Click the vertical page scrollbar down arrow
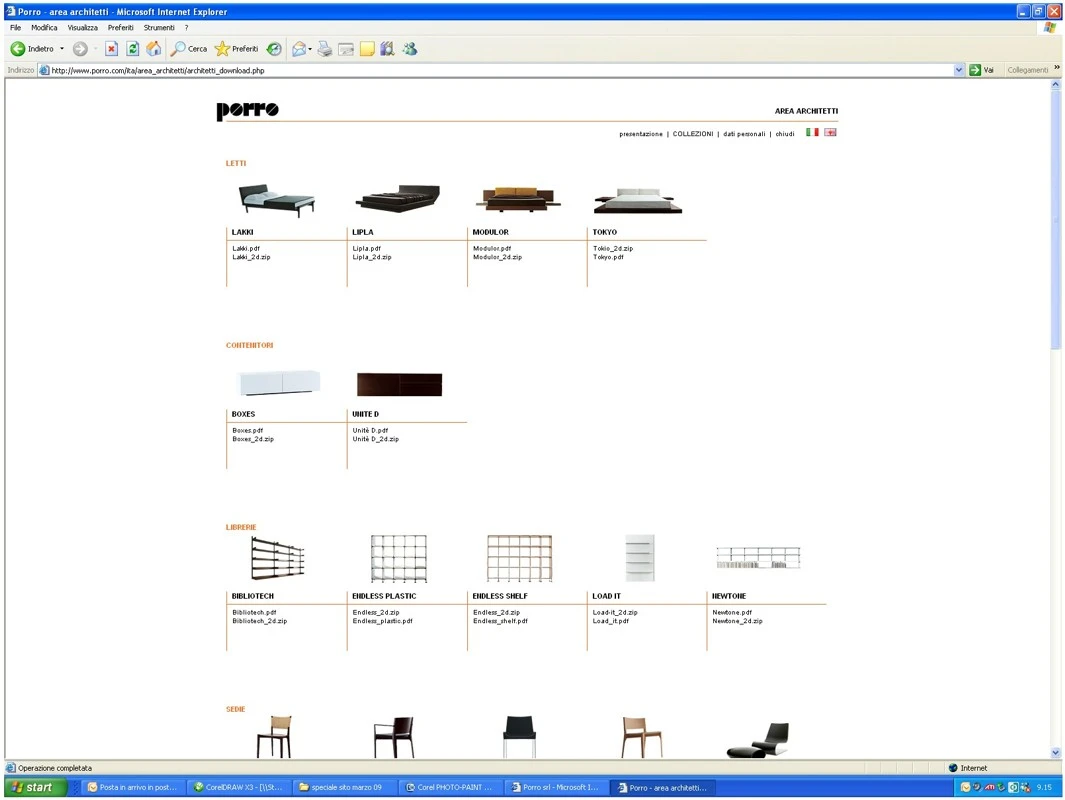Image resolution: width=1065 pixels, height=800 pixels. click(1056, 753)
